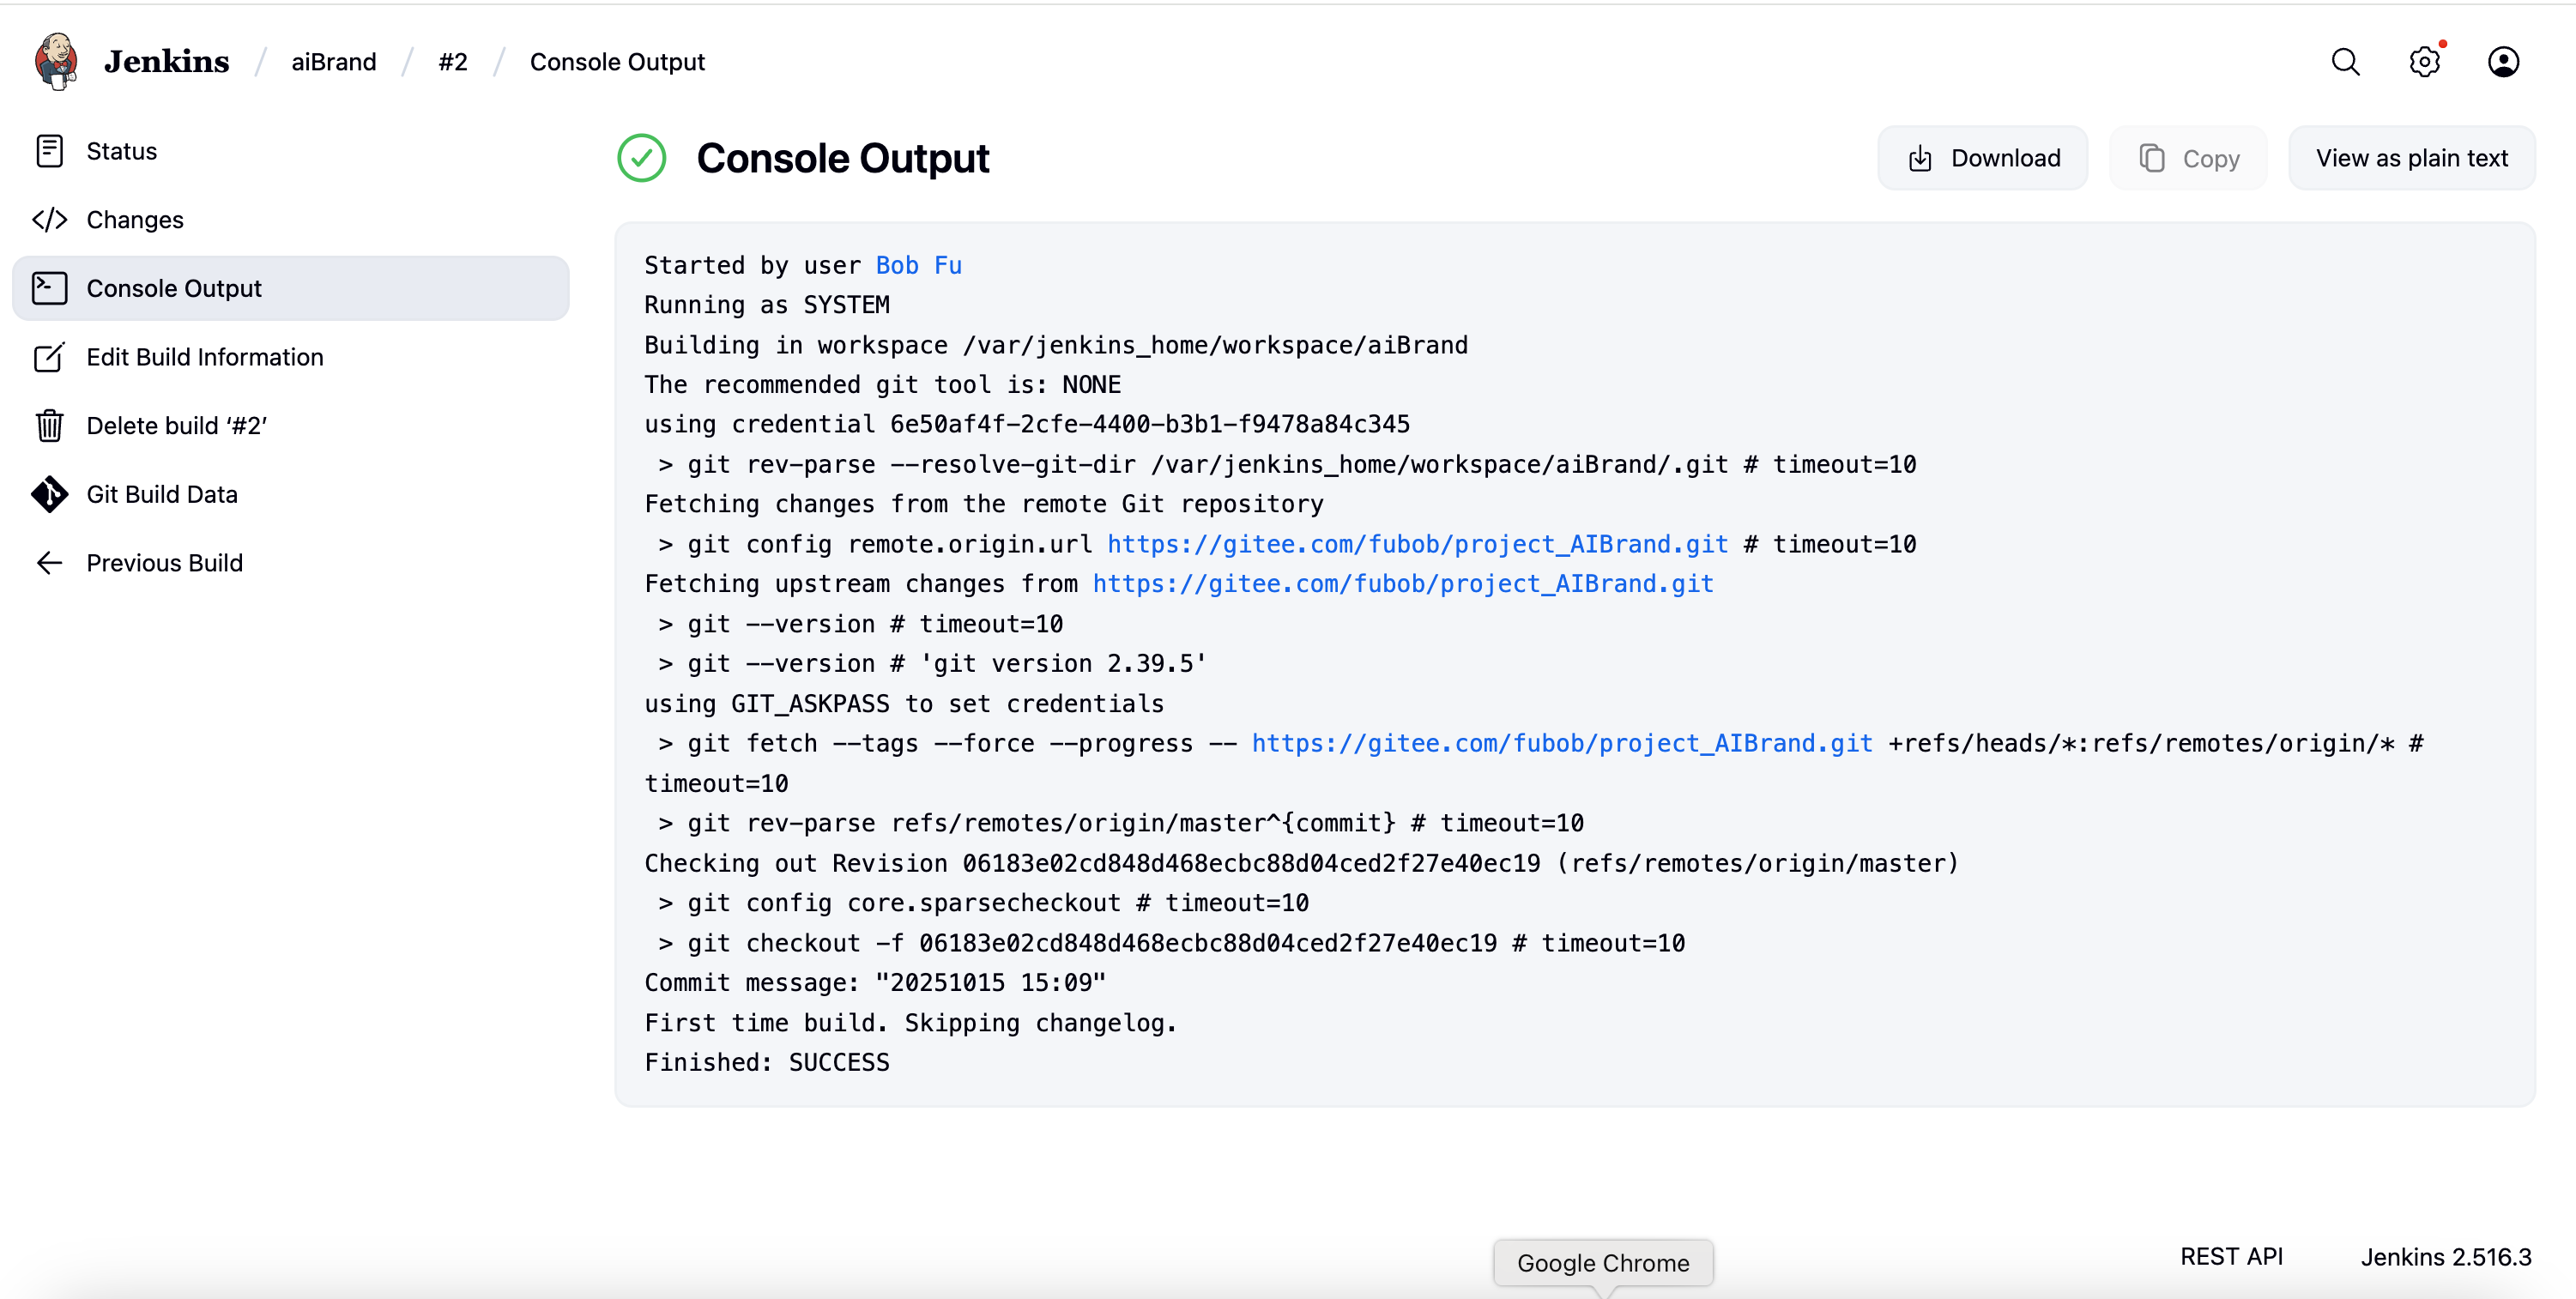2576x1299 pixels.
Task: Click the Delete build trash icon
Action: click(x=49, y=426)
